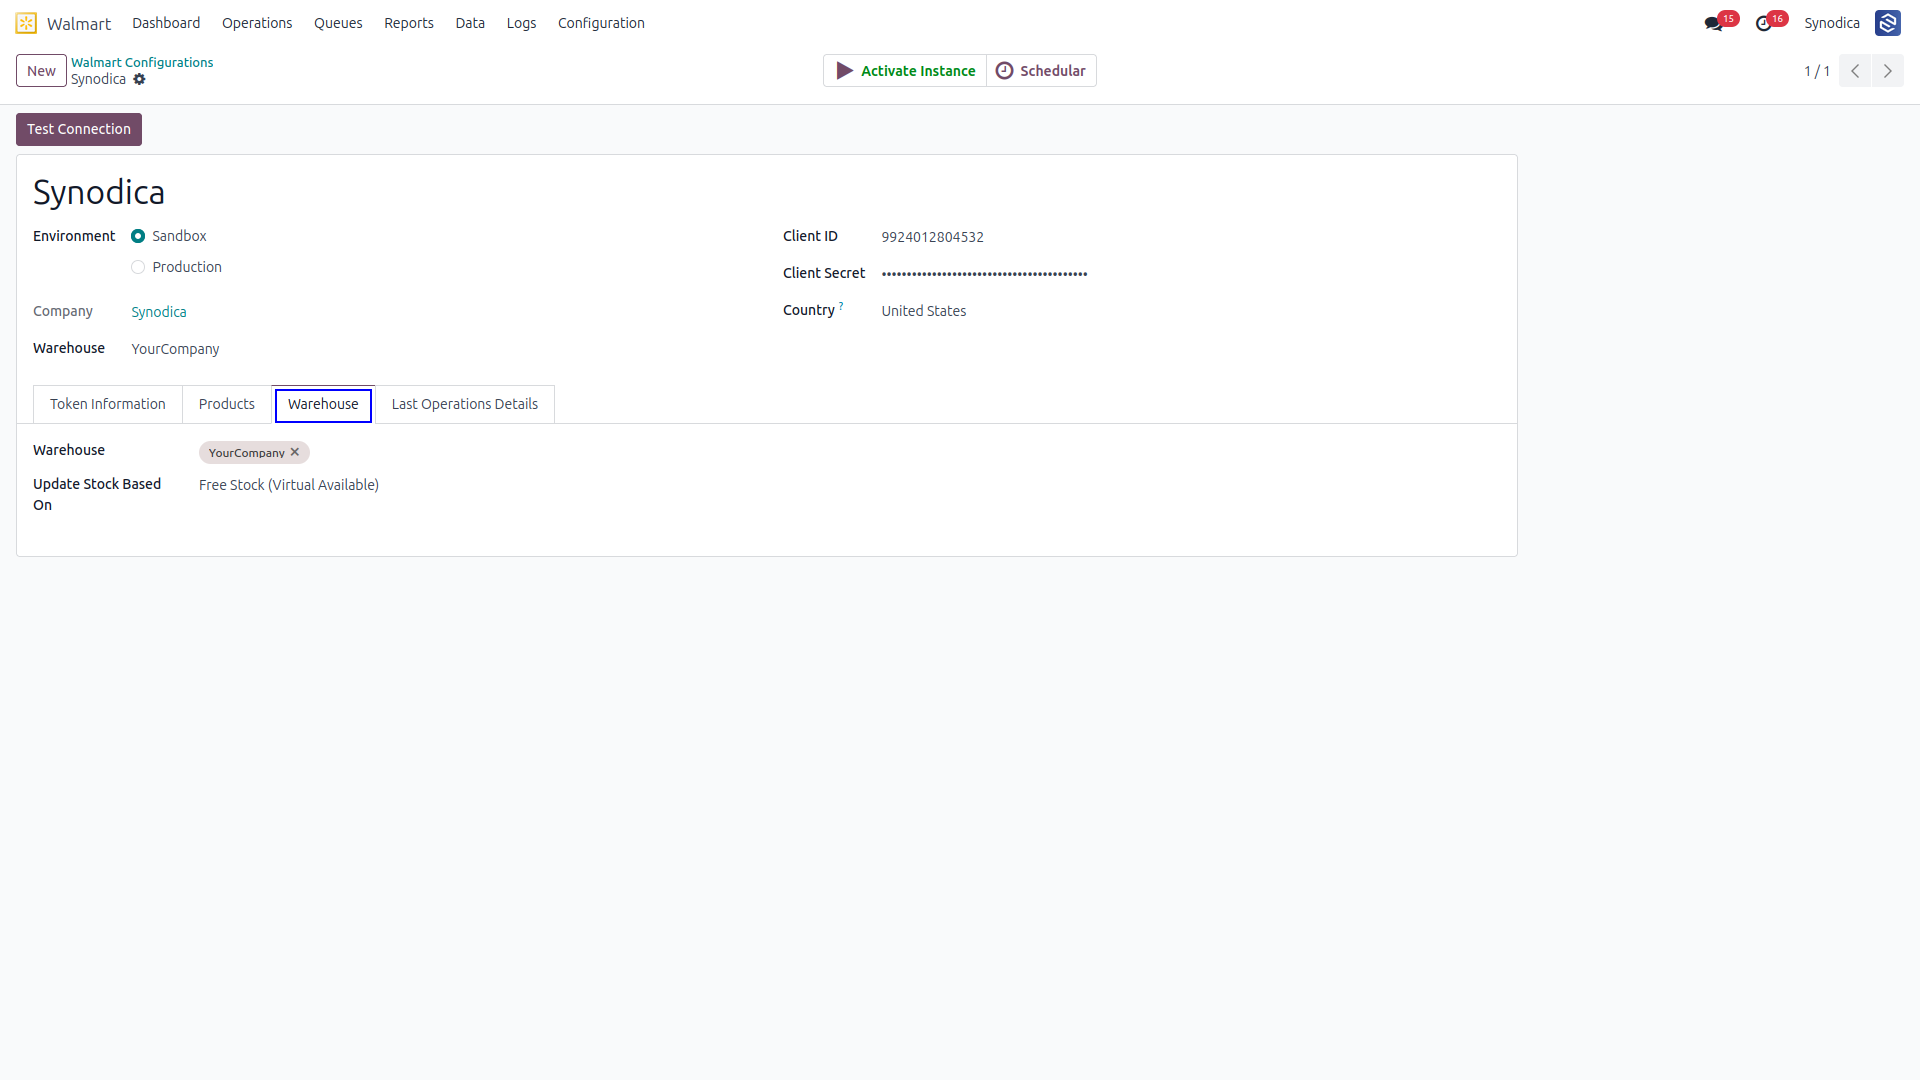
Task: Click the Walmart app logo icon
Action: coord(26,23)
